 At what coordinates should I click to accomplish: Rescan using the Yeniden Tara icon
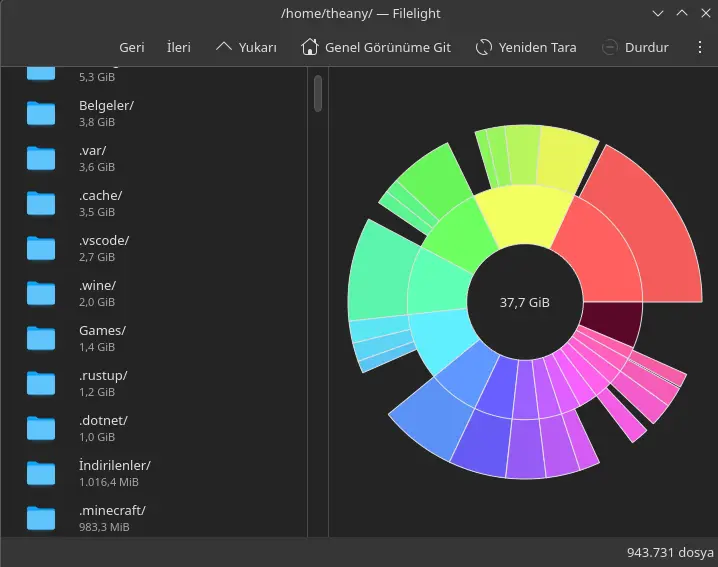pyautogui.click(x=484, y=47)
